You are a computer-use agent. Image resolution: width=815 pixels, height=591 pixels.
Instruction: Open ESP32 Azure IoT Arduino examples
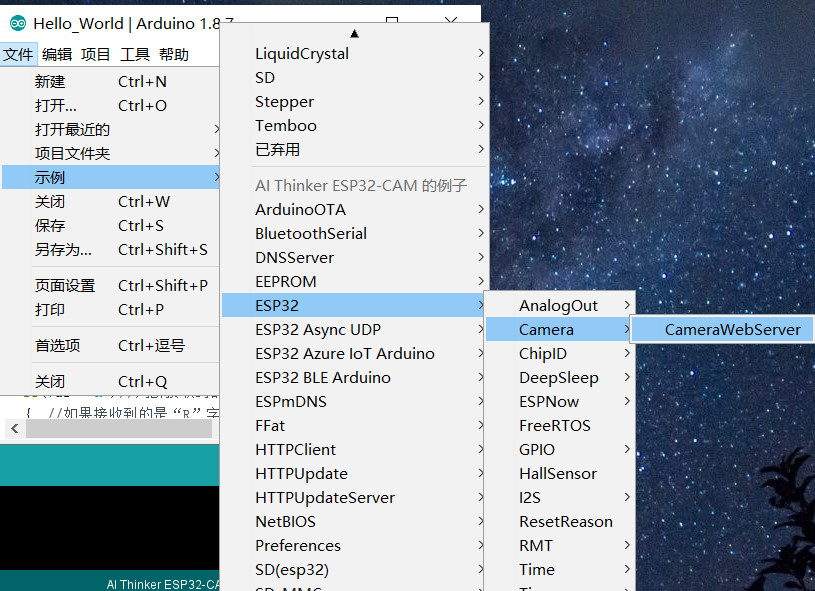[353, 353]
